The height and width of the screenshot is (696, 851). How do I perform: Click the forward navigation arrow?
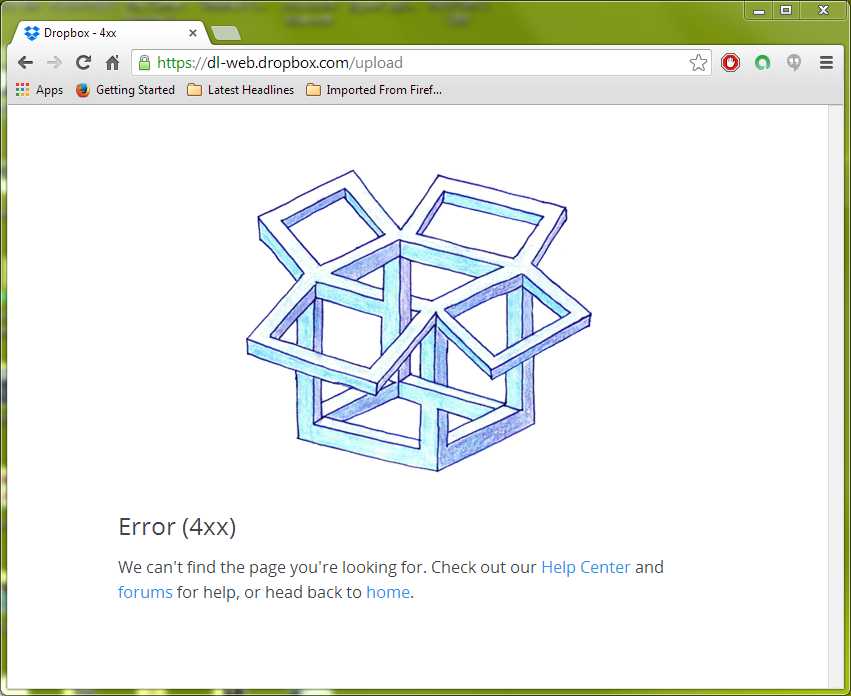(x=54, y=62)
